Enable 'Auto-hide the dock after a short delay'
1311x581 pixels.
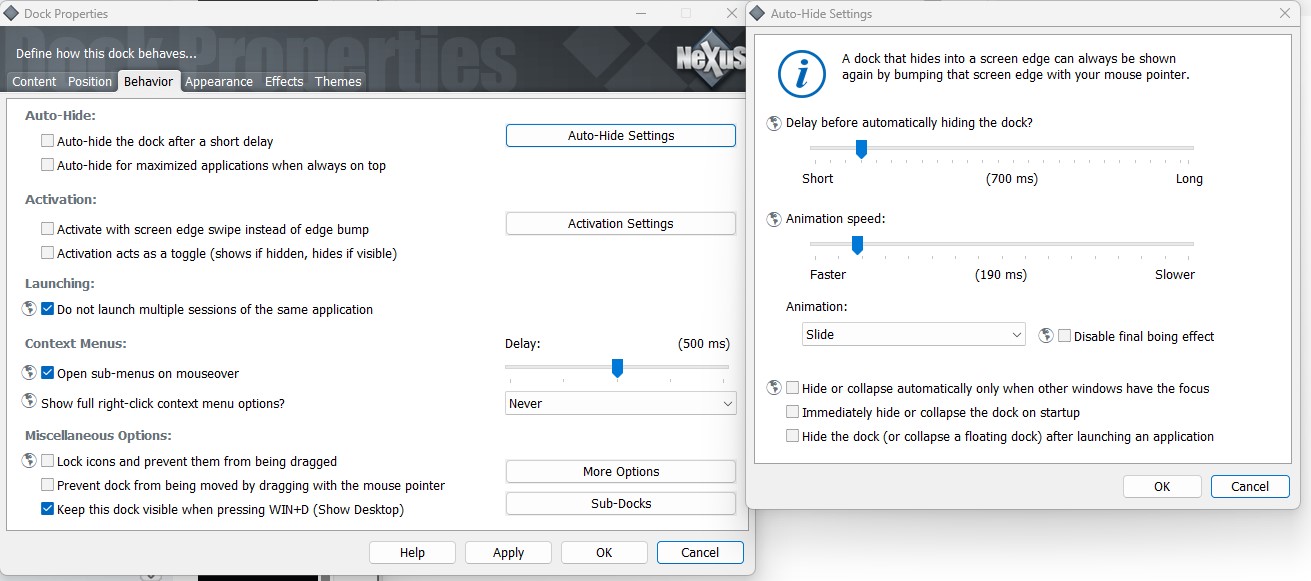coord(47,142)
